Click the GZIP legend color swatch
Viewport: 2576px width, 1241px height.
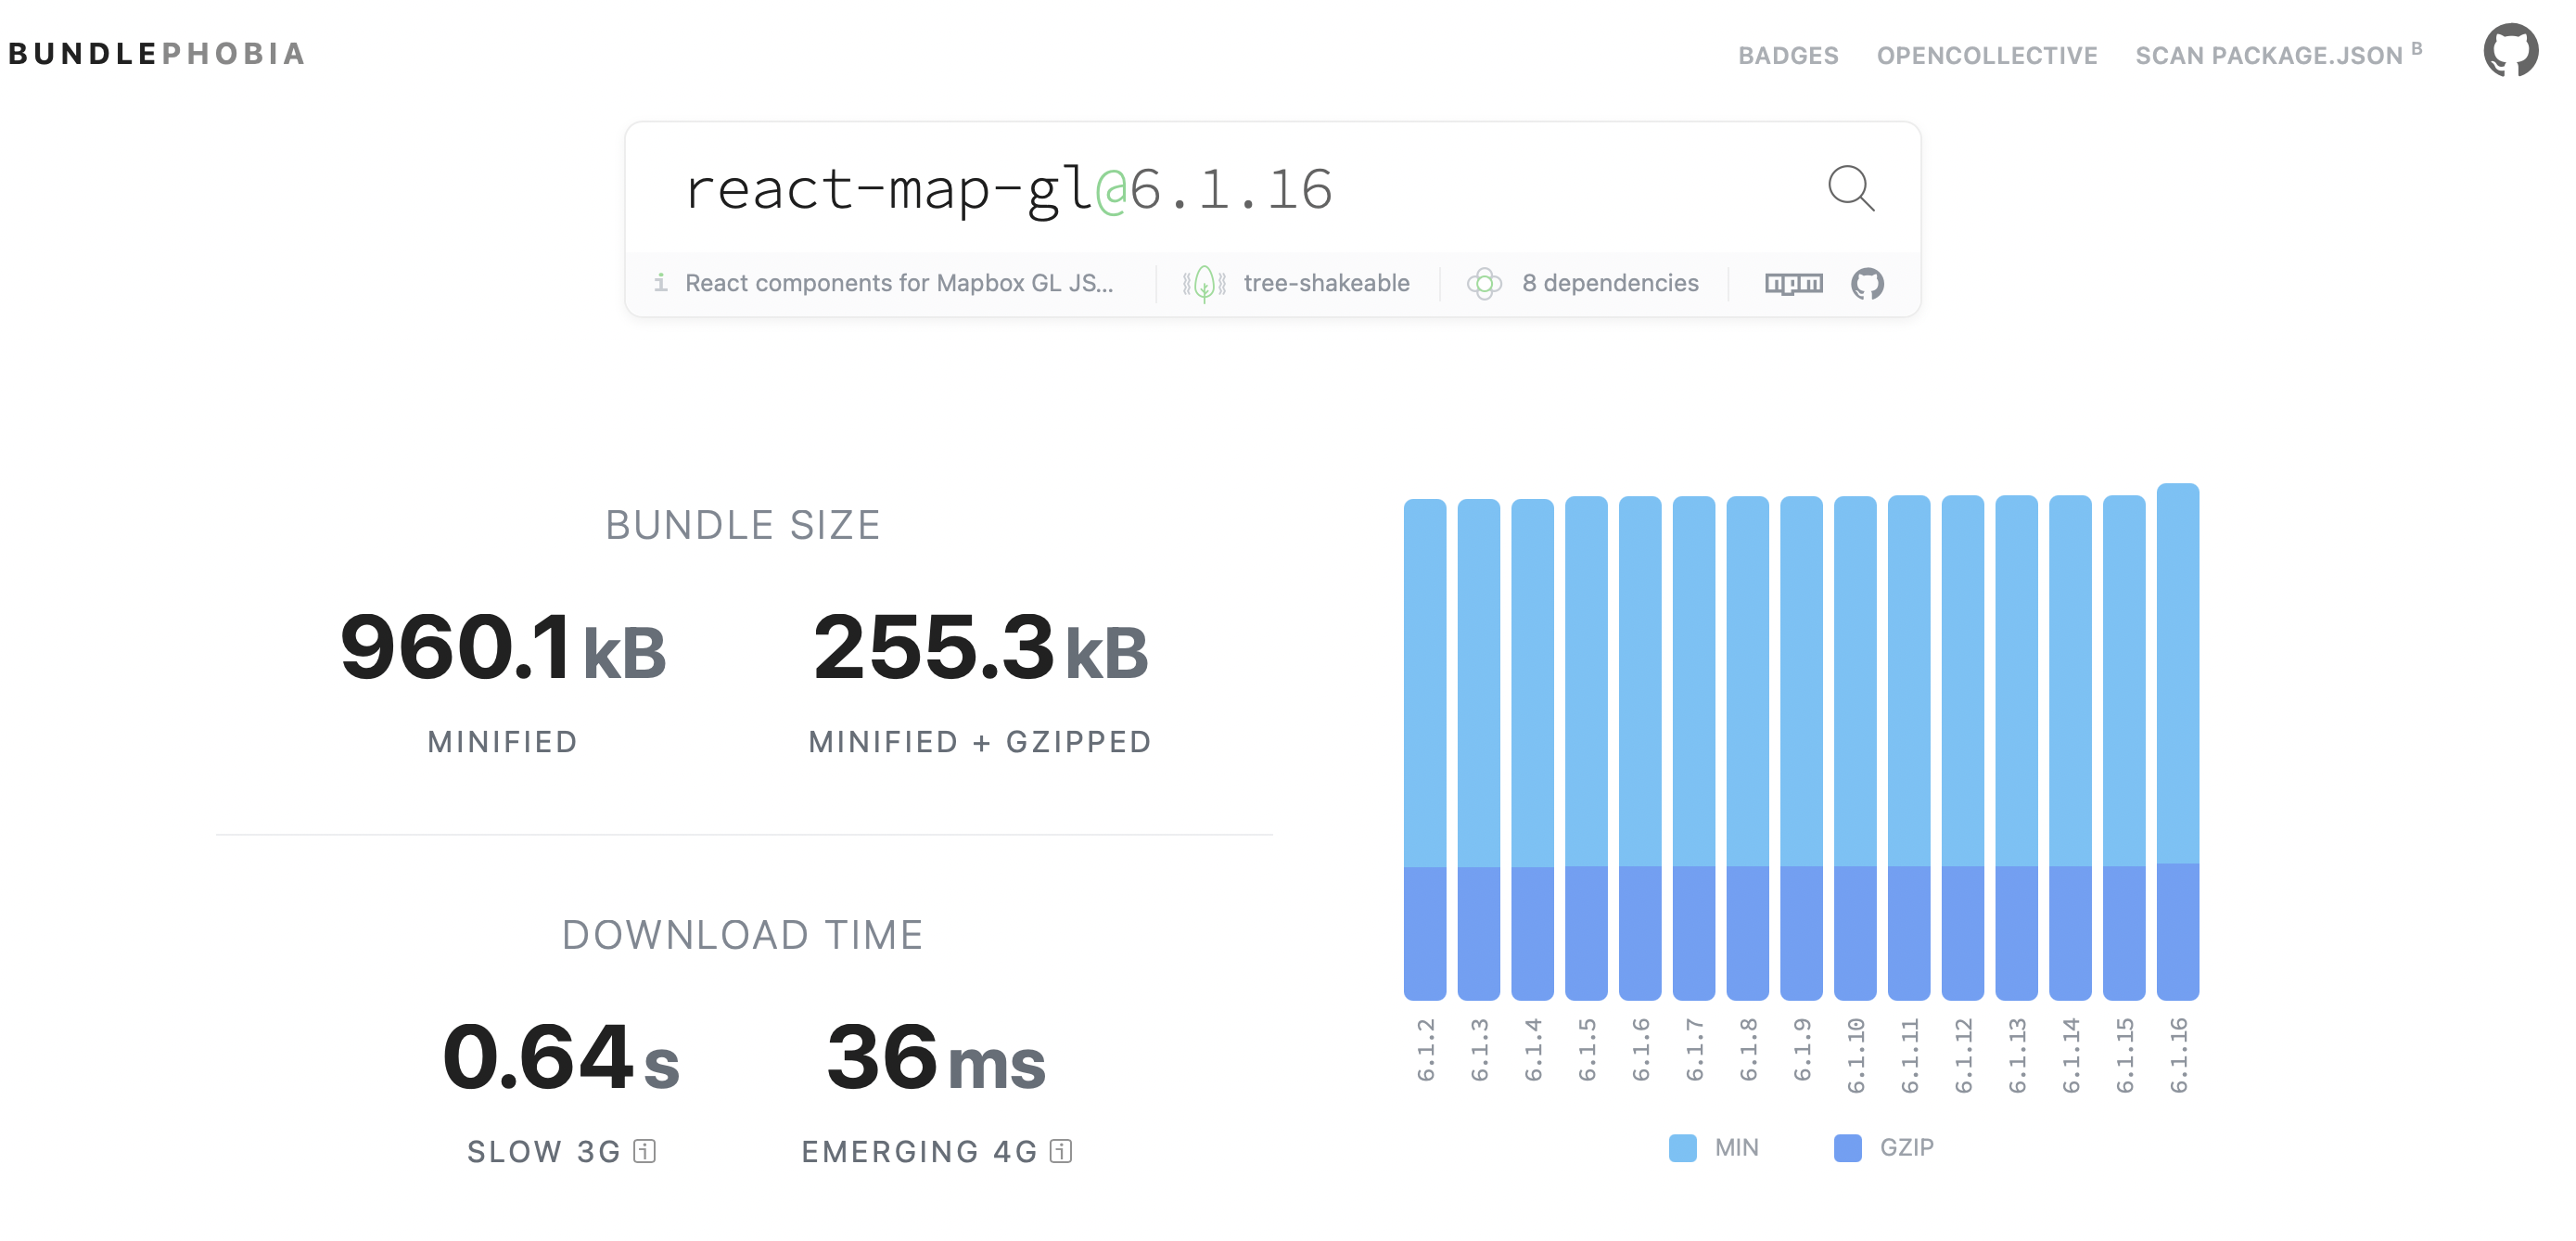coord(1848,1148)
